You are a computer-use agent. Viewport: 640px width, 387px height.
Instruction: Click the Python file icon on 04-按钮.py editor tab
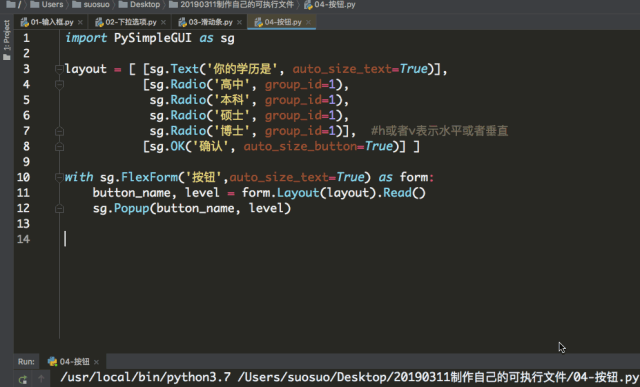[x=258, y=22]
